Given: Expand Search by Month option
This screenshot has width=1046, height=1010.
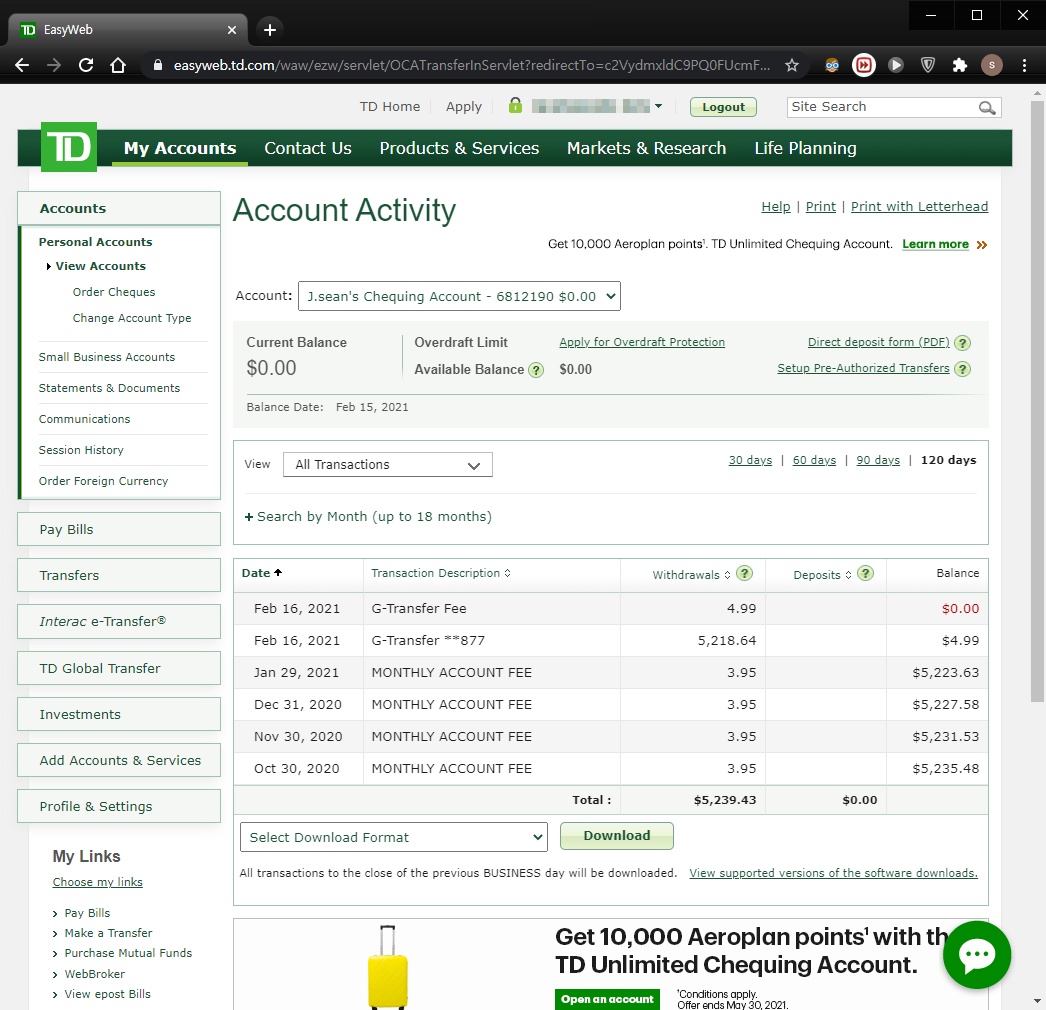Looking at the screenshot, I should [368, 516].
